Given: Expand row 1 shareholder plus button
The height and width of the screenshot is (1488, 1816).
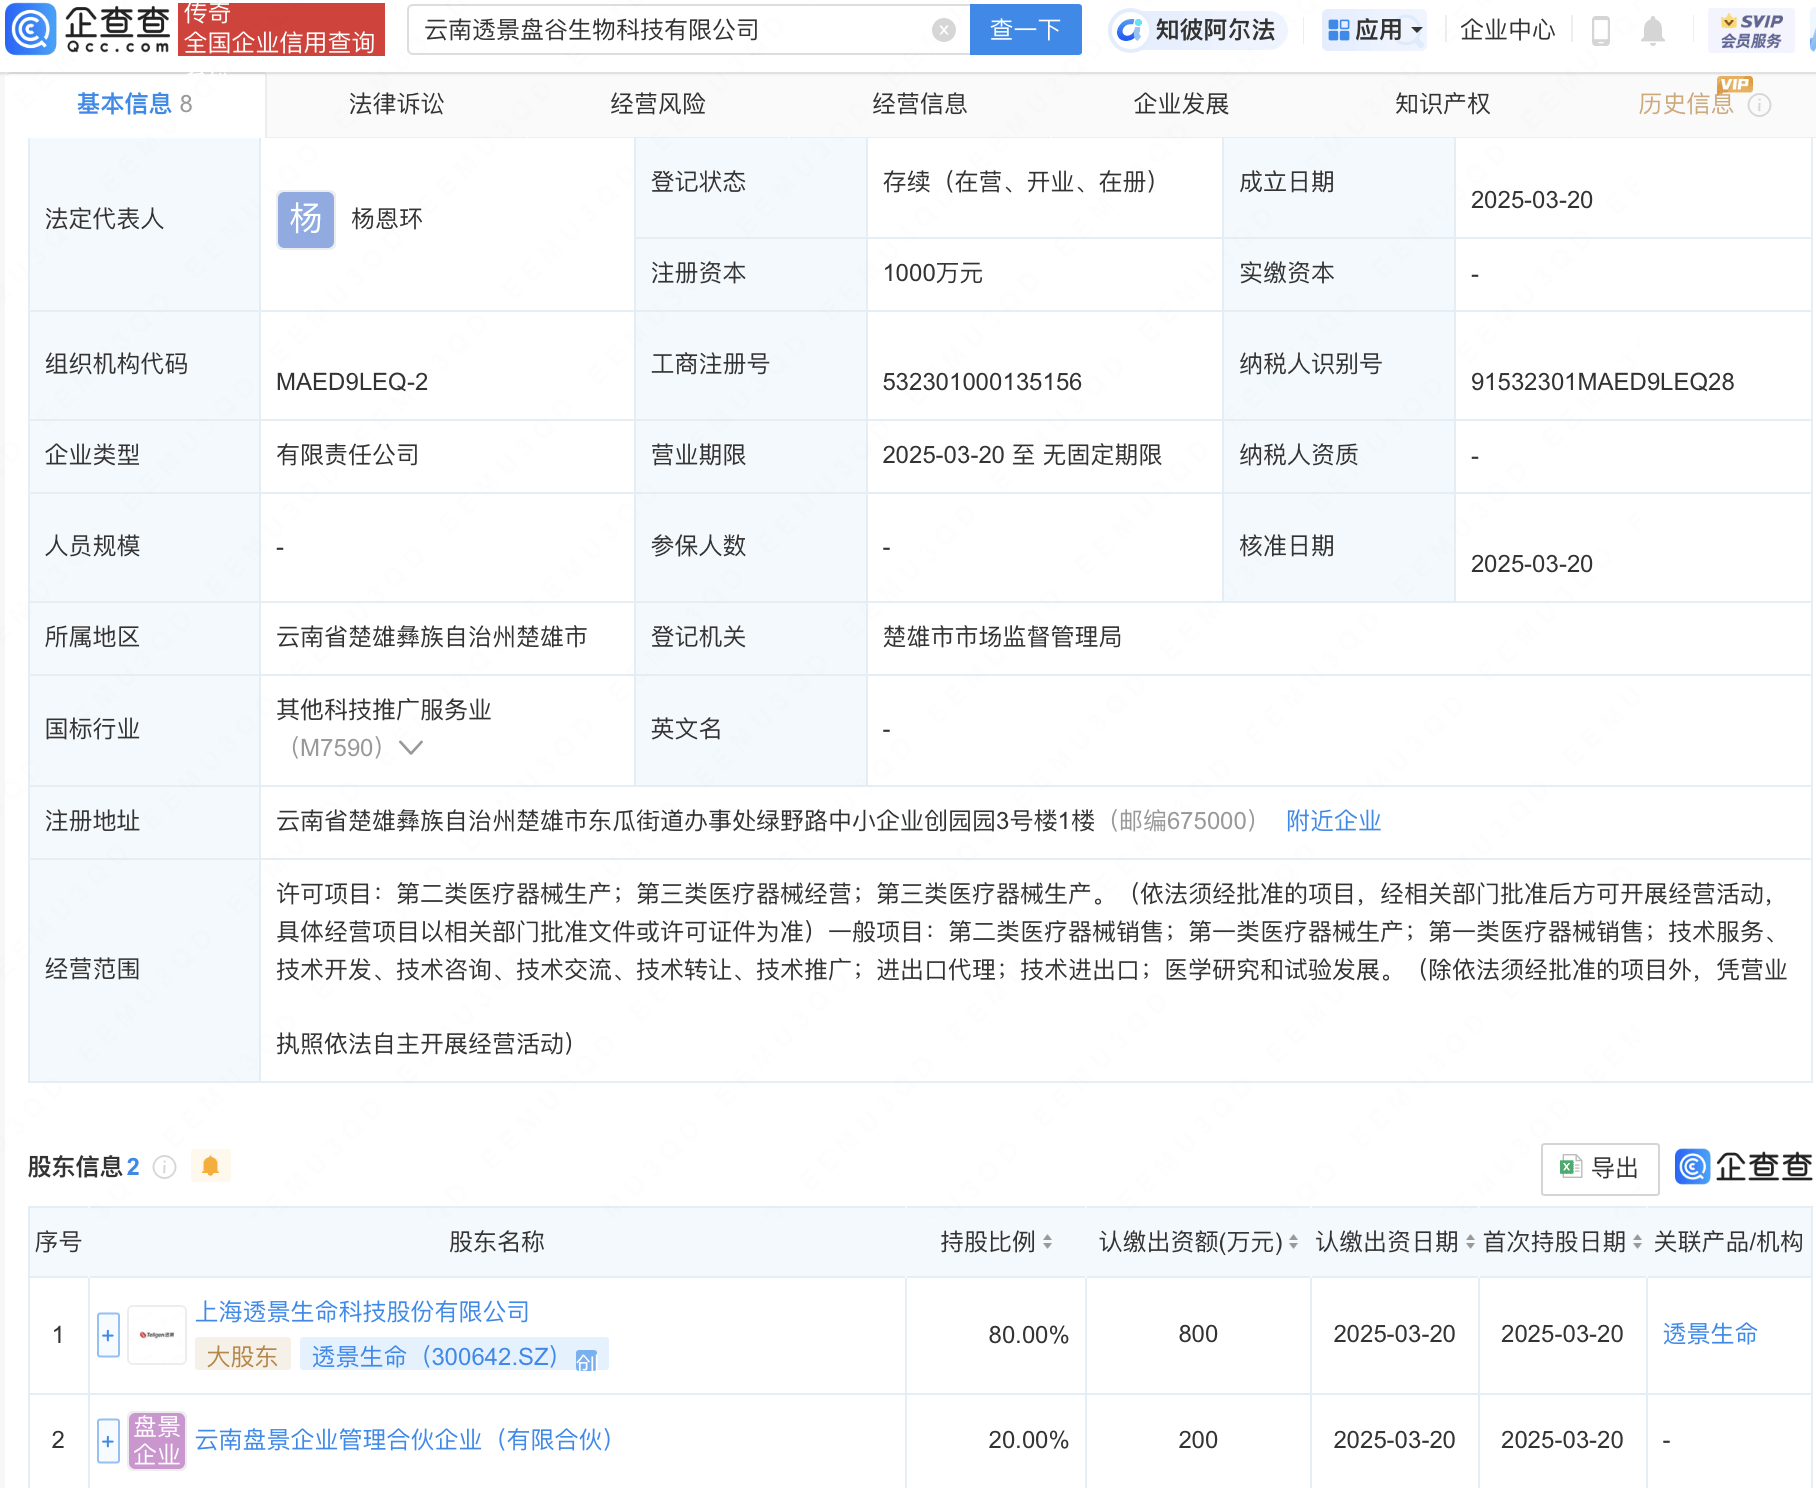Looking at the screenshot, I should (x=108, y=1335).
